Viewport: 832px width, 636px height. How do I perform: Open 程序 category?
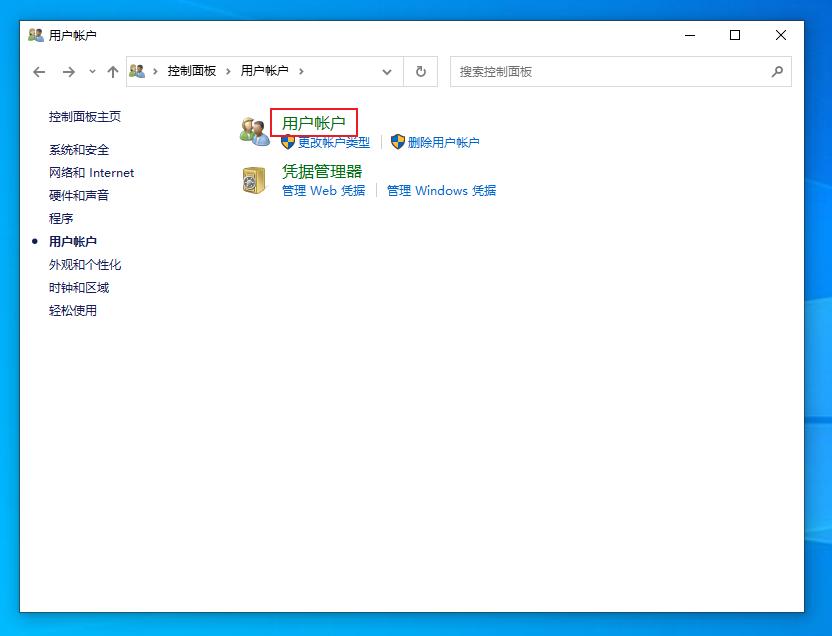[x=61, y=219]
